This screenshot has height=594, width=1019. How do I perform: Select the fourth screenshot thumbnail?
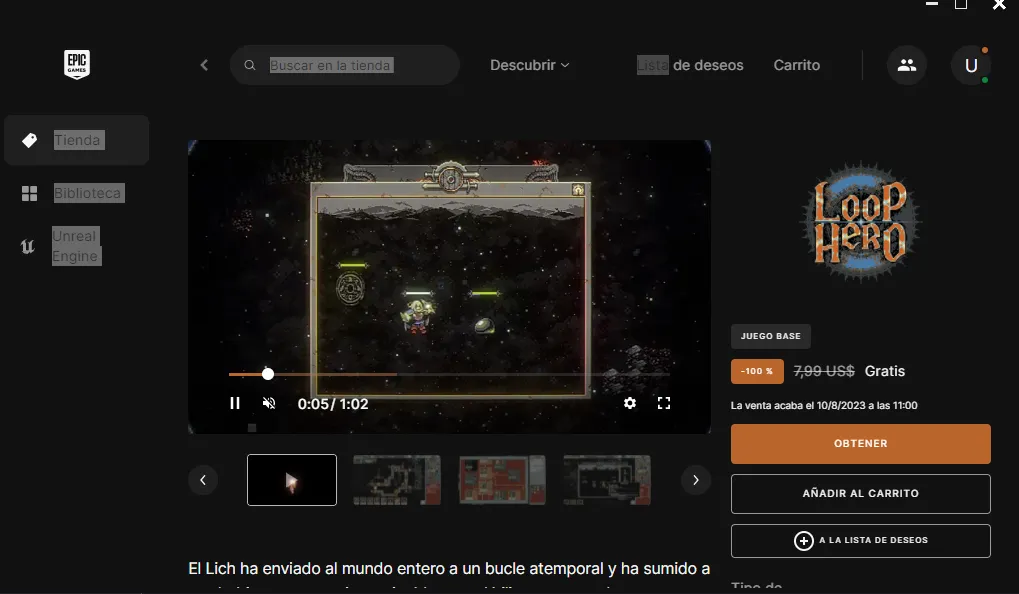point(607,480)
